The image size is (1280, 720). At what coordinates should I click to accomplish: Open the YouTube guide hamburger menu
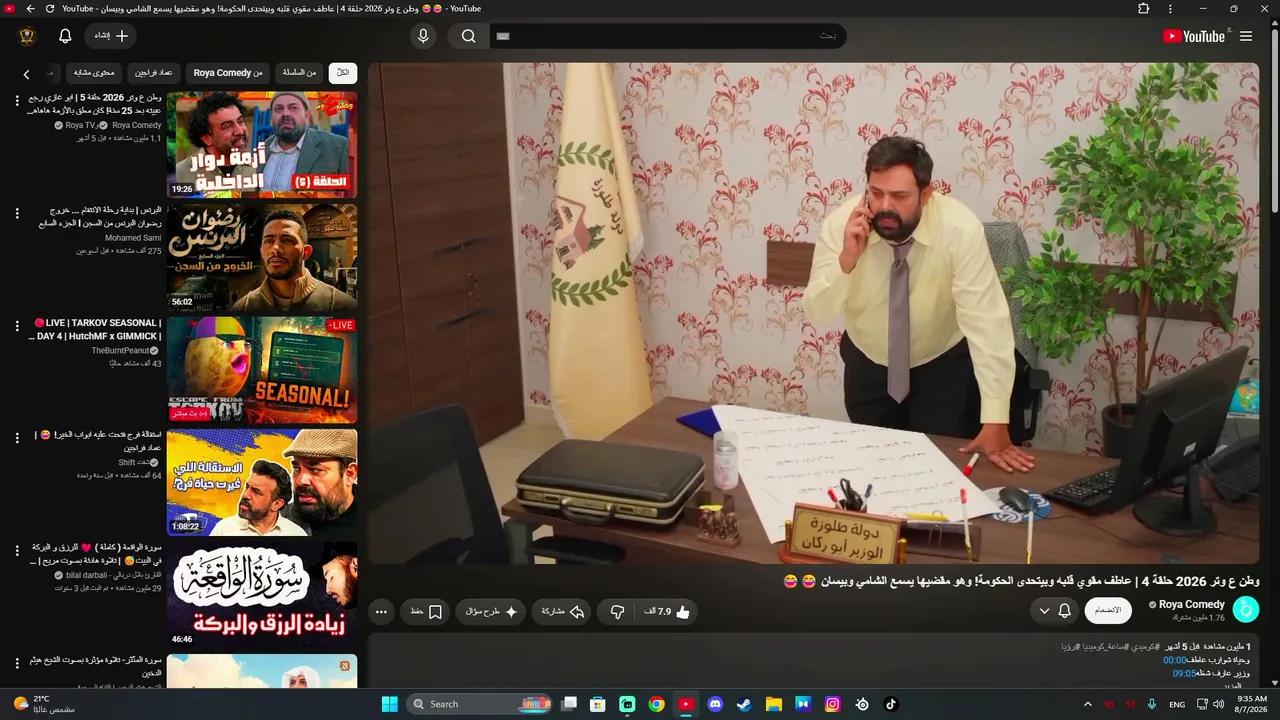coord(1246,36)
